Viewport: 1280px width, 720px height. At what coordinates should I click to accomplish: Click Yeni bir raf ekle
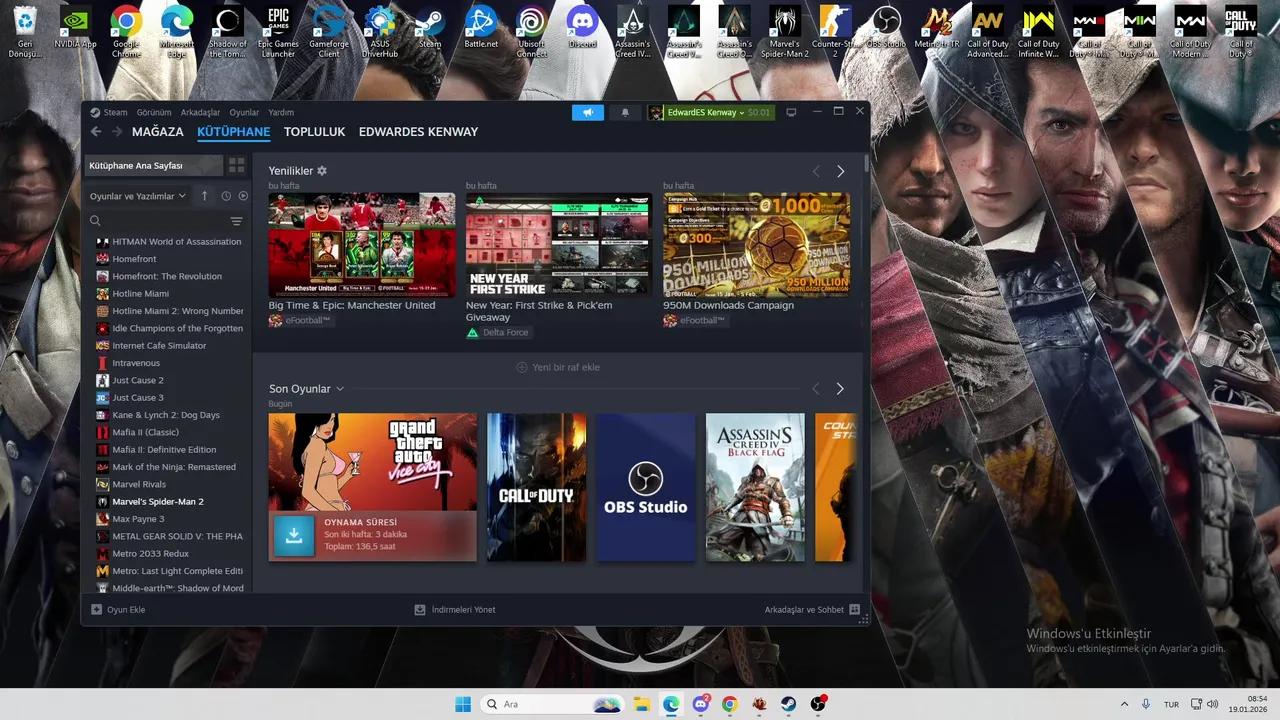(558, 367)
